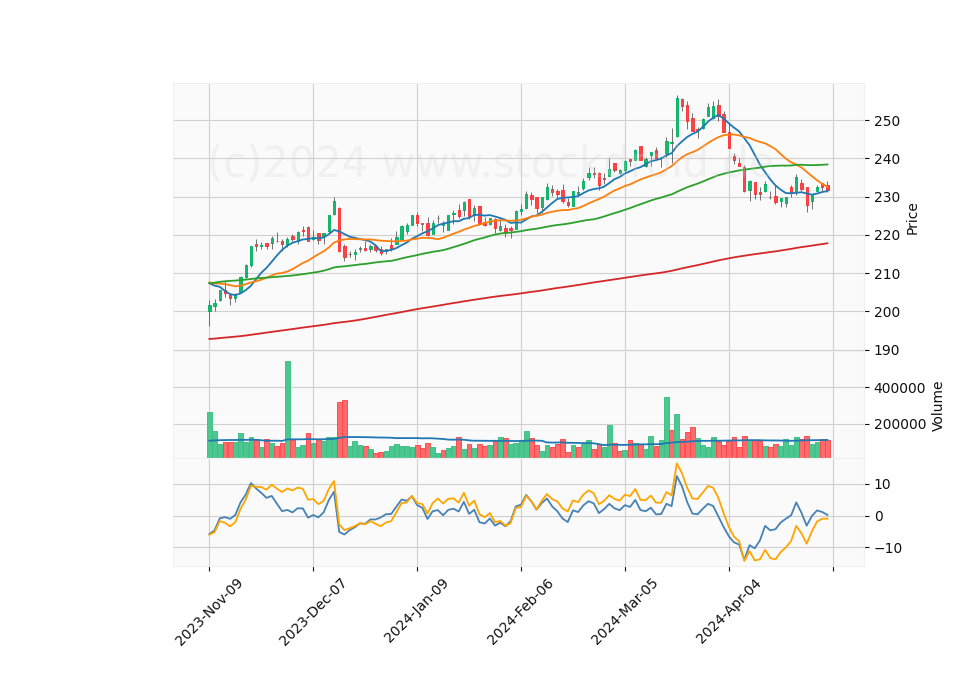Click the 250 price tick label
Viewport: 960px width, 690px height.
click(887, 121)
